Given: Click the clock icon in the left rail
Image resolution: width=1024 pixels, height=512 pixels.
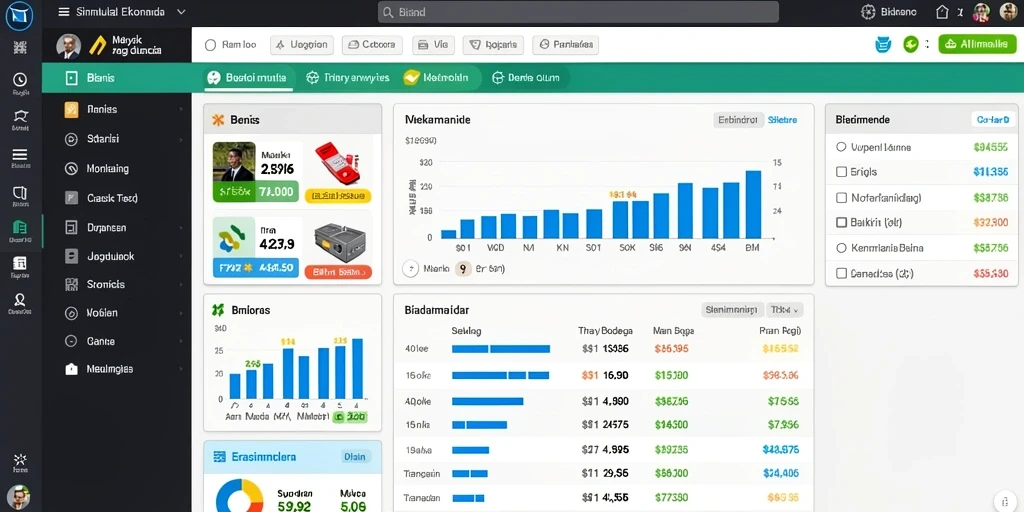Looking at the screenshot, I should coord(20,79).
